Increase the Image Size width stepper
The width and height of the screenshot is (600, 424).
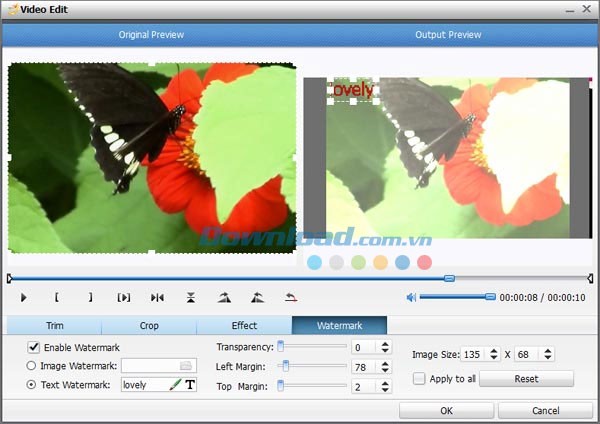coord(494,351)
